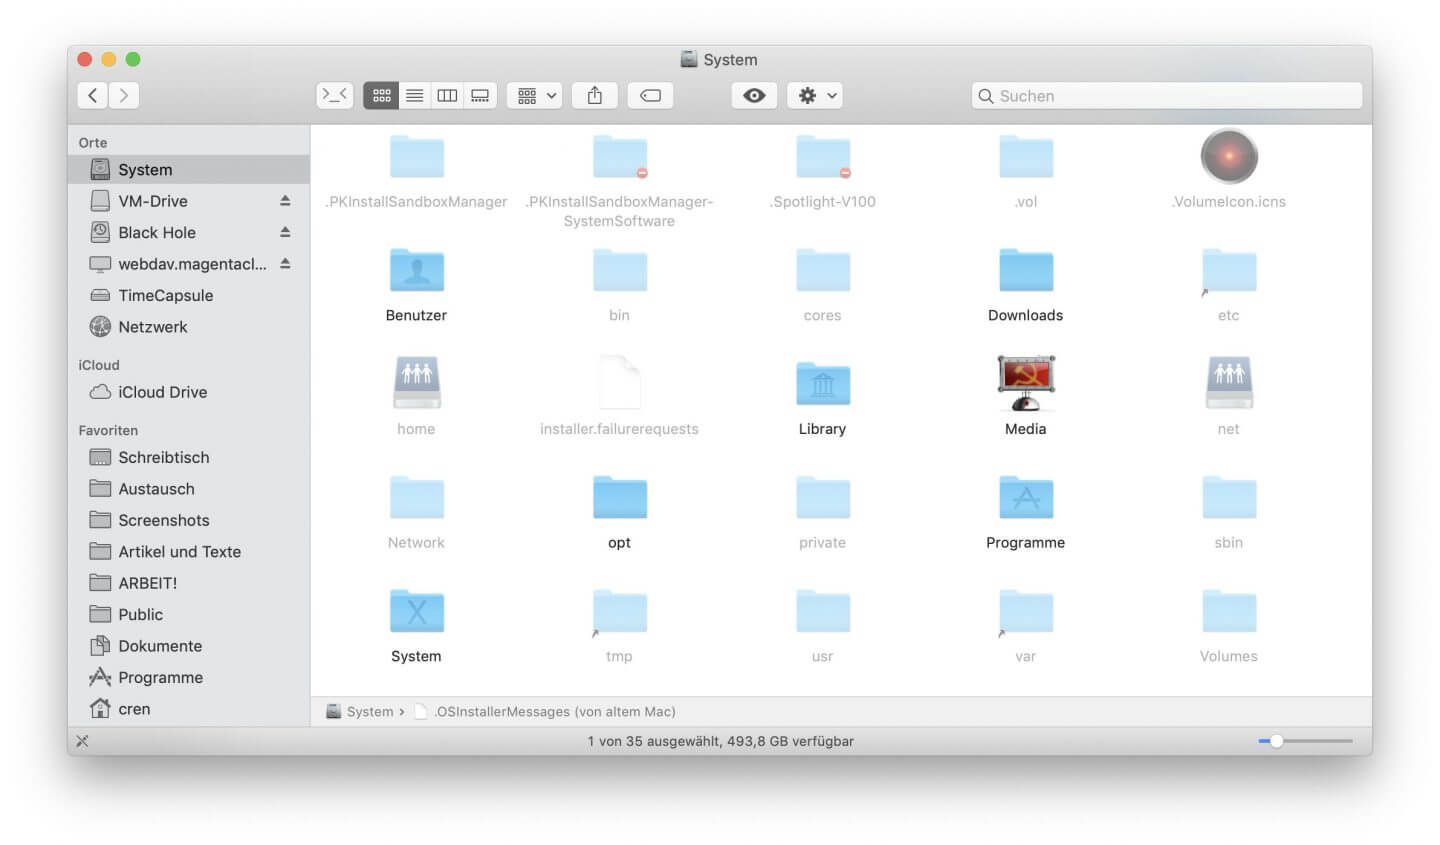1440x845 pixels.
Task: Switch to list view
Action: click(x=414, y=95)
